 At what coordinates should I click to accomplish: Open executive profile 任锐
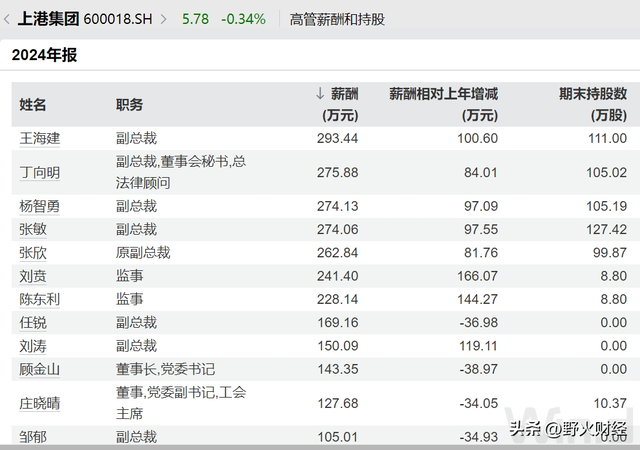pyautogui.click(x=33, y=323)
